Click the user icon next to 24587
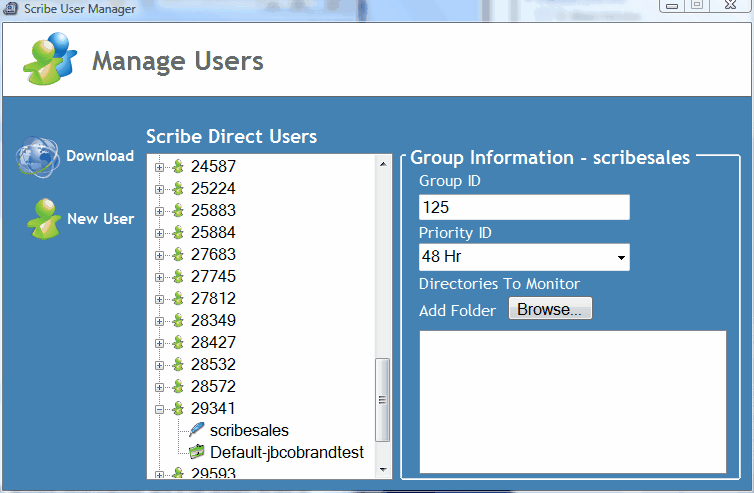The height and width of the screenshot is (493, 754). [x=178, y=166]
